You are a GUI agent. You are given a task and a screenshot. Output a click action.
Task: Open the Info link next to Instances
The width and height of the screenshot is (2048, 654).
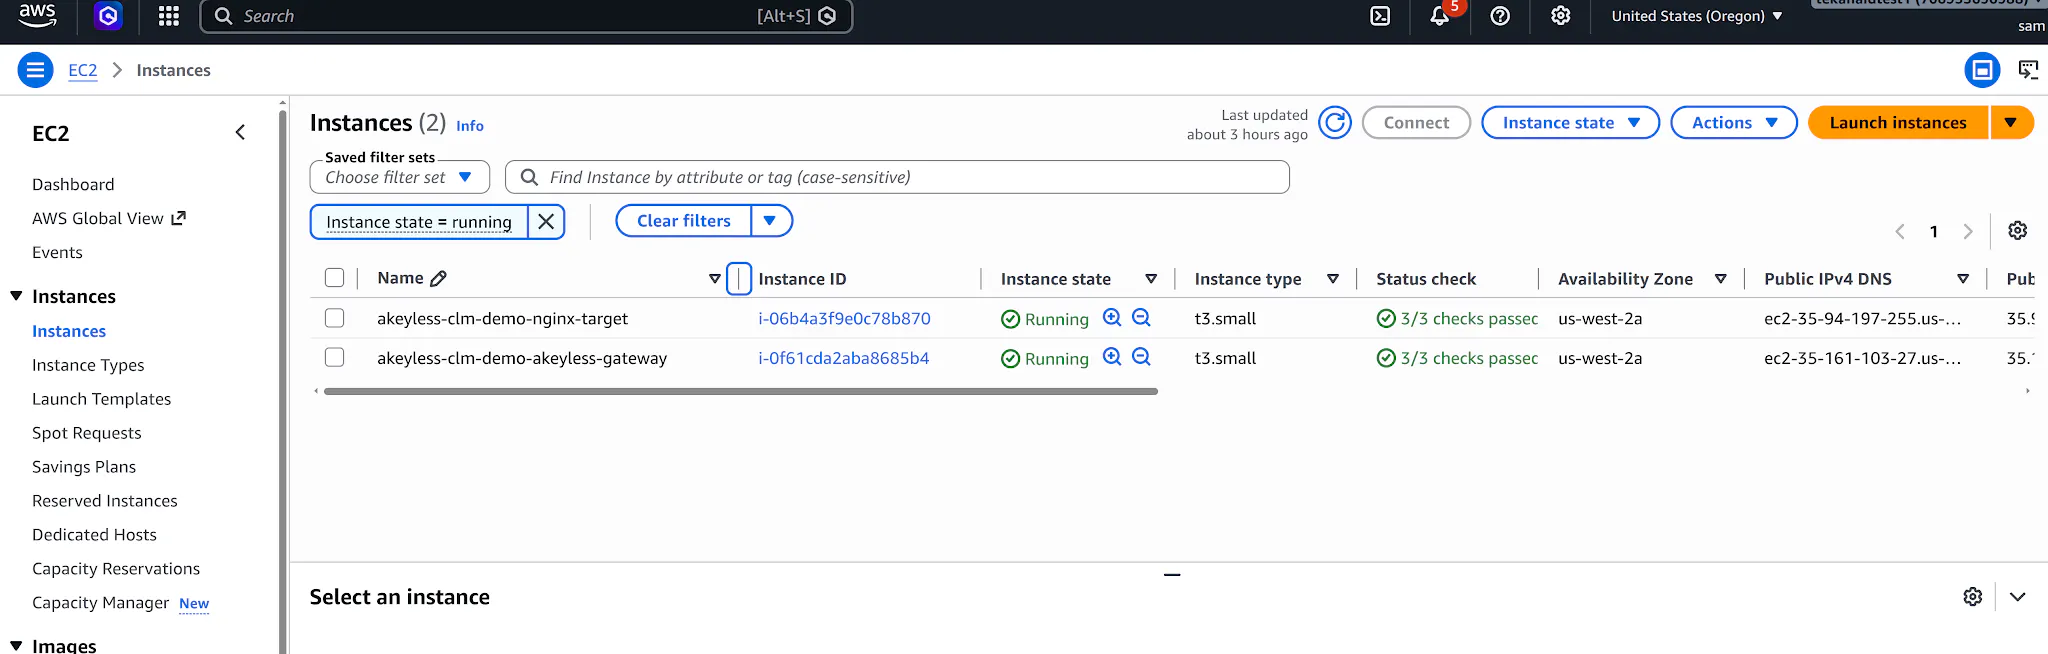coord(470,126)
